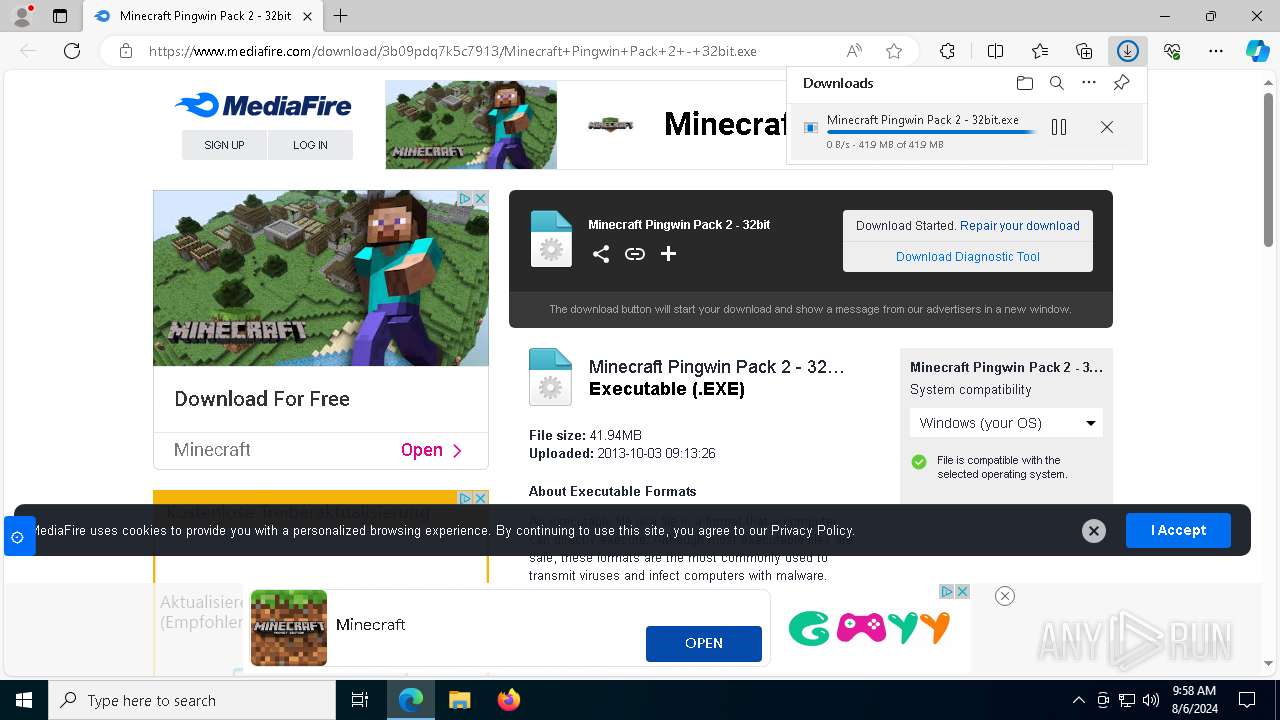Viewport: 1280px width, 720px height.
Task: Close the left sidebar Minecraft ad
Action: click(x=480, y=199)
